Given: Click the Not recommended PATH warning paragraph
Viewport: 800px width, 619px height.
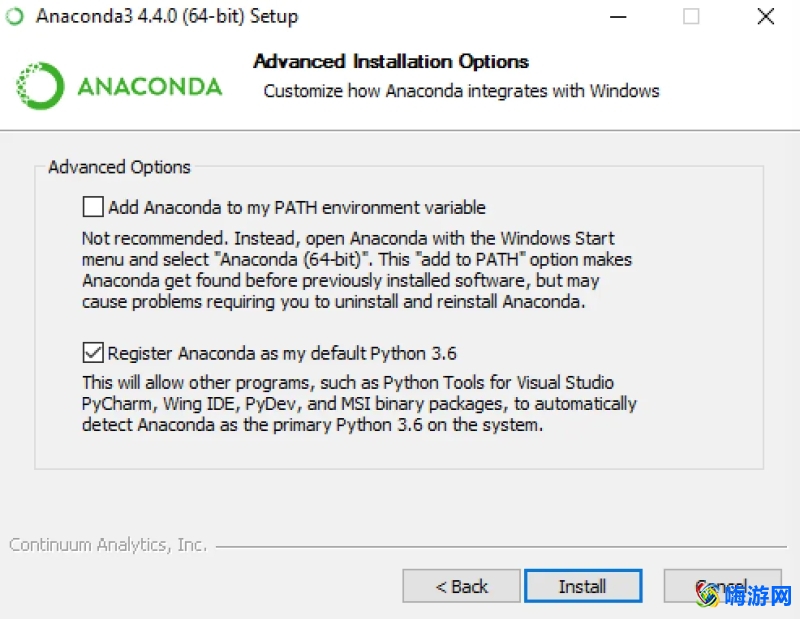Looking at the screenshot, I should tap(357, 270).
